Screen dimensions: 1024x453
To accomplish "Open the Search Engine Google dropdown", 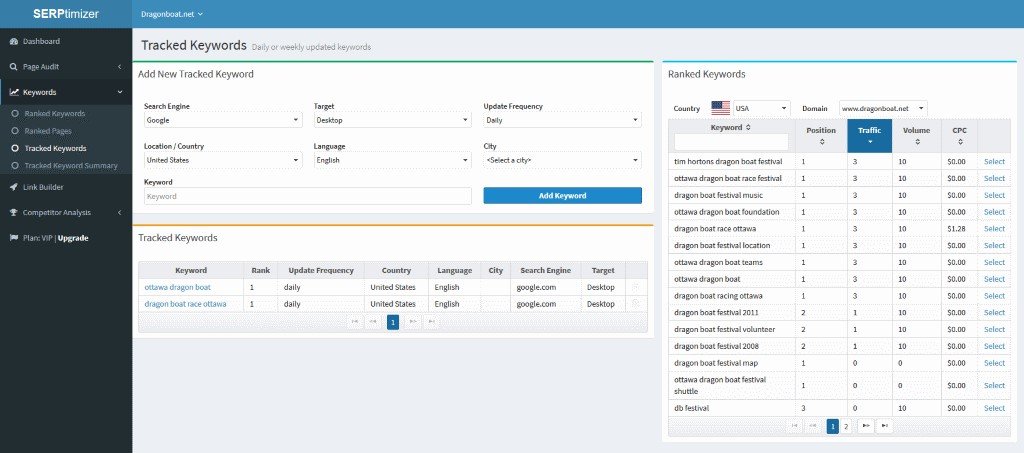I will click(x=223, y=120).
